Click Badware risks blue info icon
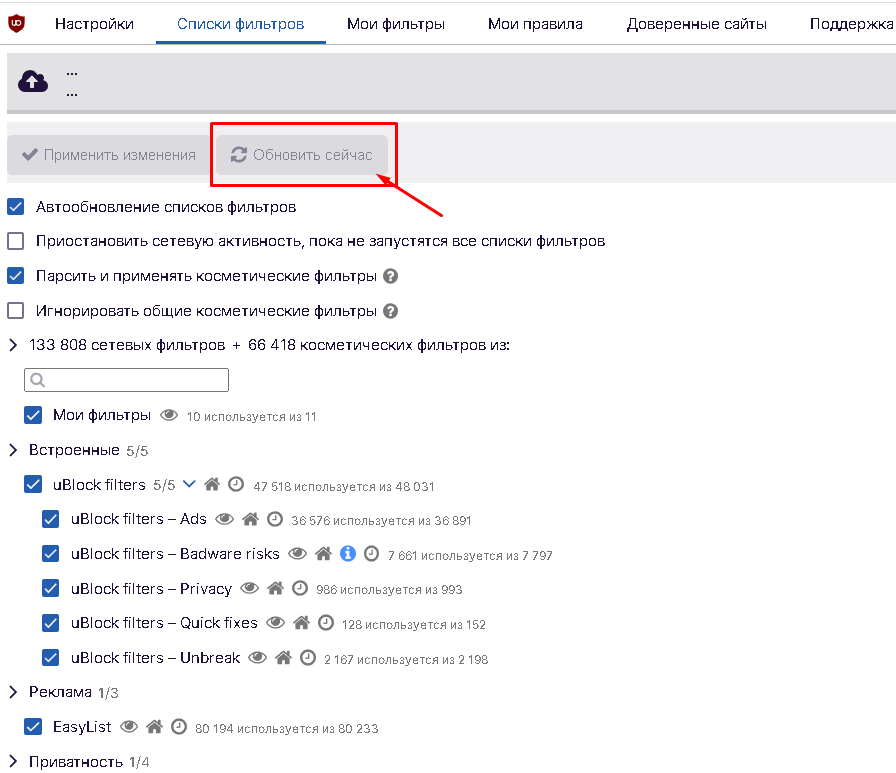This screenshot has width=896, height=773. tap(348, 554)
